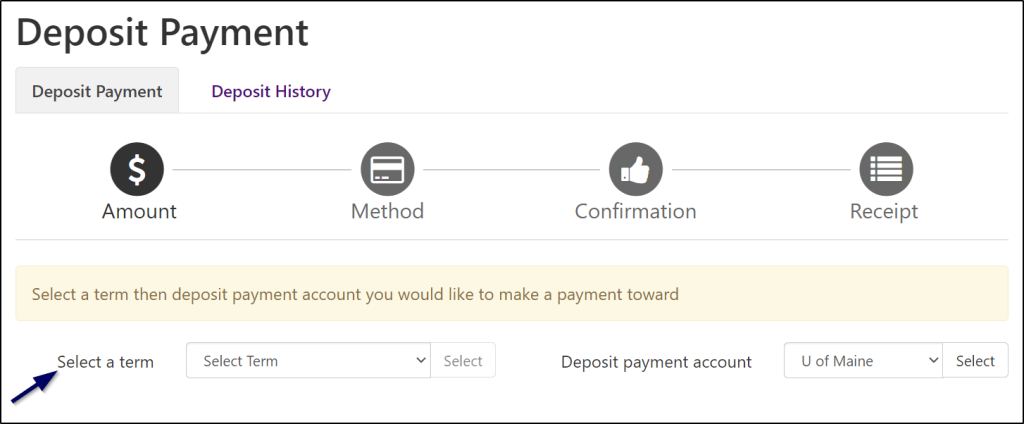Open the Select Term dropdown
This screenshot has width=1024, height=424.
pos(308,361)
